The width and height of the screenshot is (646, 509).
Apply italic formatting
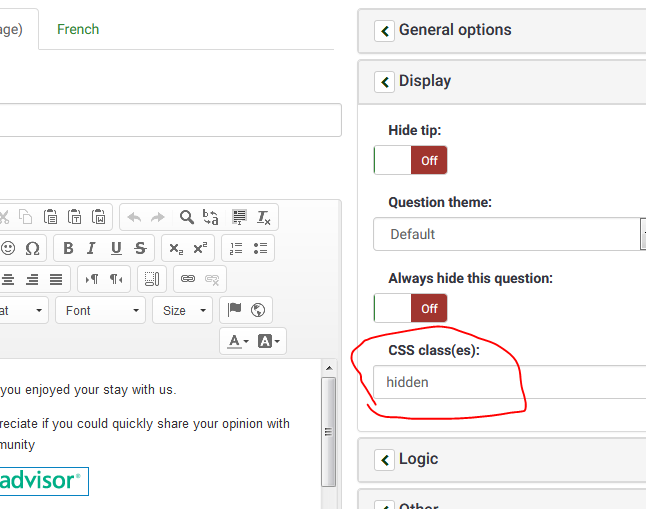(92, 248)
